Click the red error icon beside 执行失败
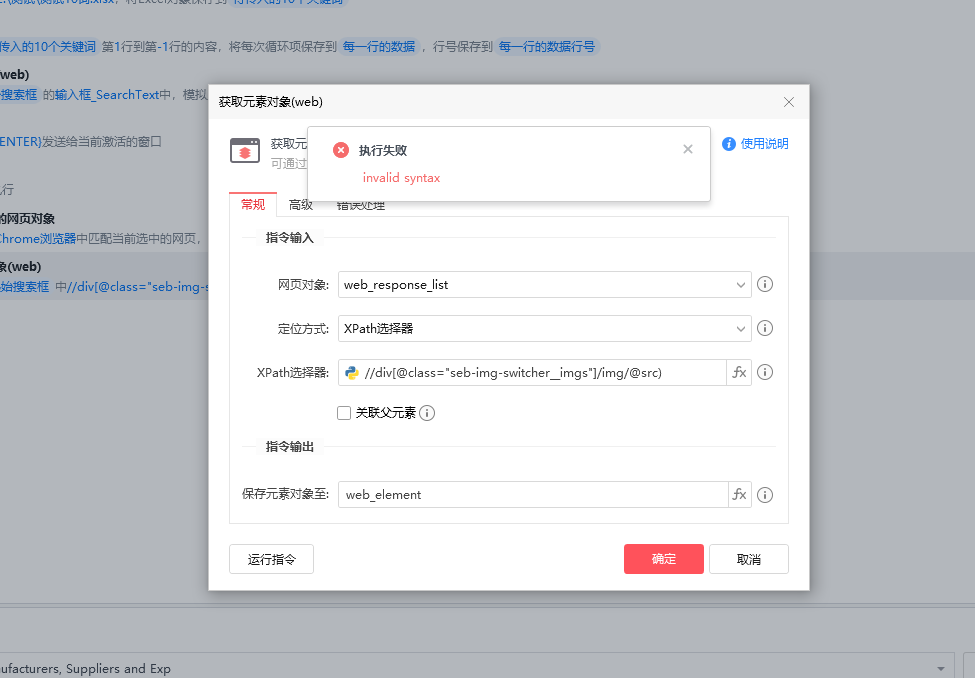Screen dimensions: 975x678 pyautogui.click(x=341, y=150)
